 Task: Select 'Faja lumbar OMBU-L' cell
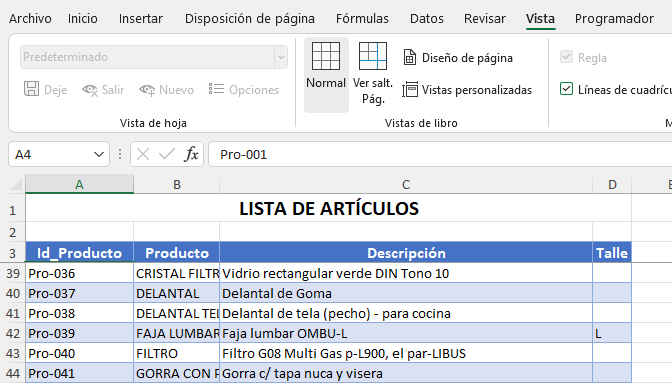(x=406, y=333)
